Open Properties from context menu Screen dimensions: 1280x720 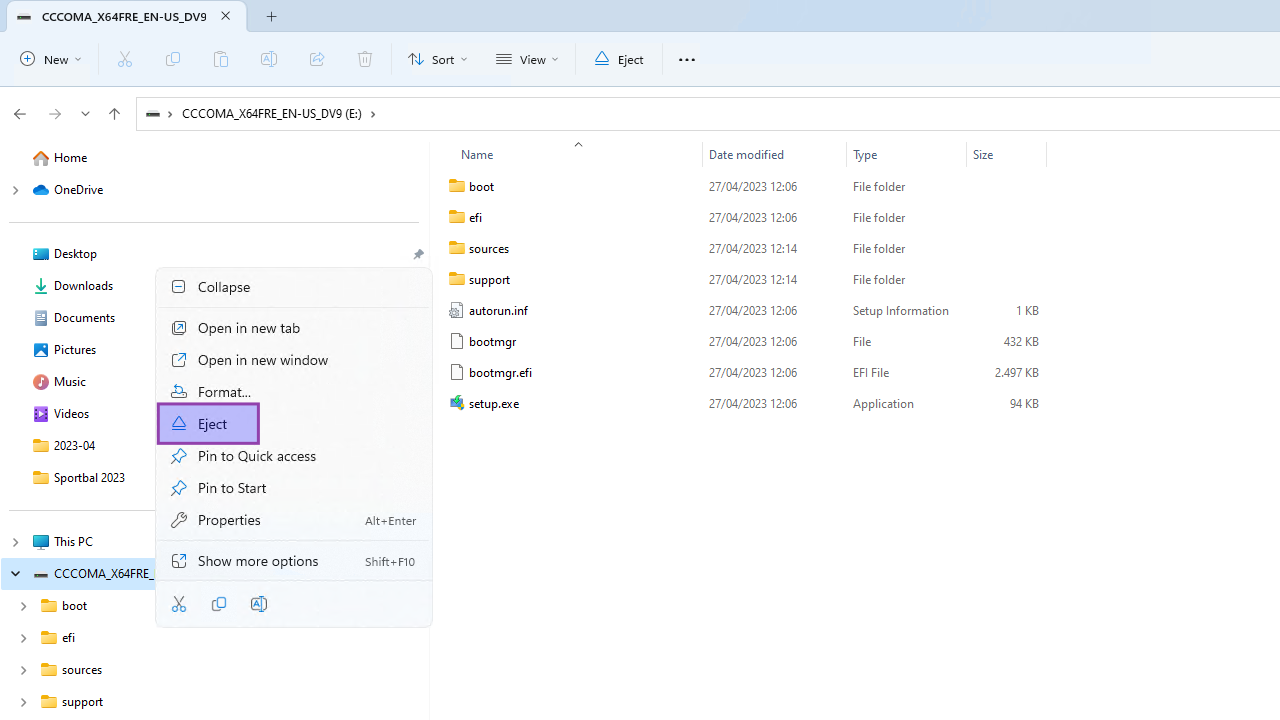[x=293, y=520]
